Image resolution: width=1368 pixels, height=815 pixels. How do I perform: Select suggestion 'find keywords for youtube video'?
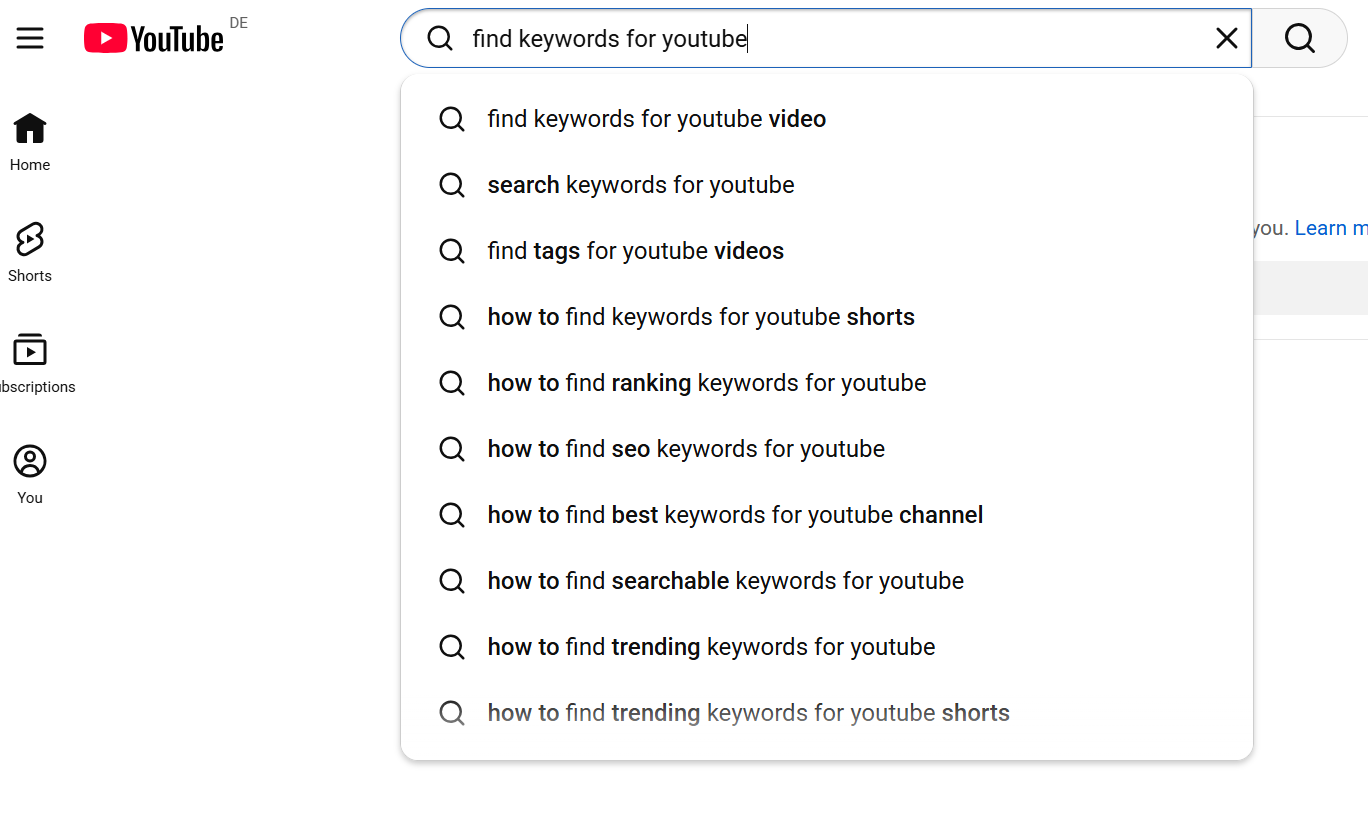point(827,119)
